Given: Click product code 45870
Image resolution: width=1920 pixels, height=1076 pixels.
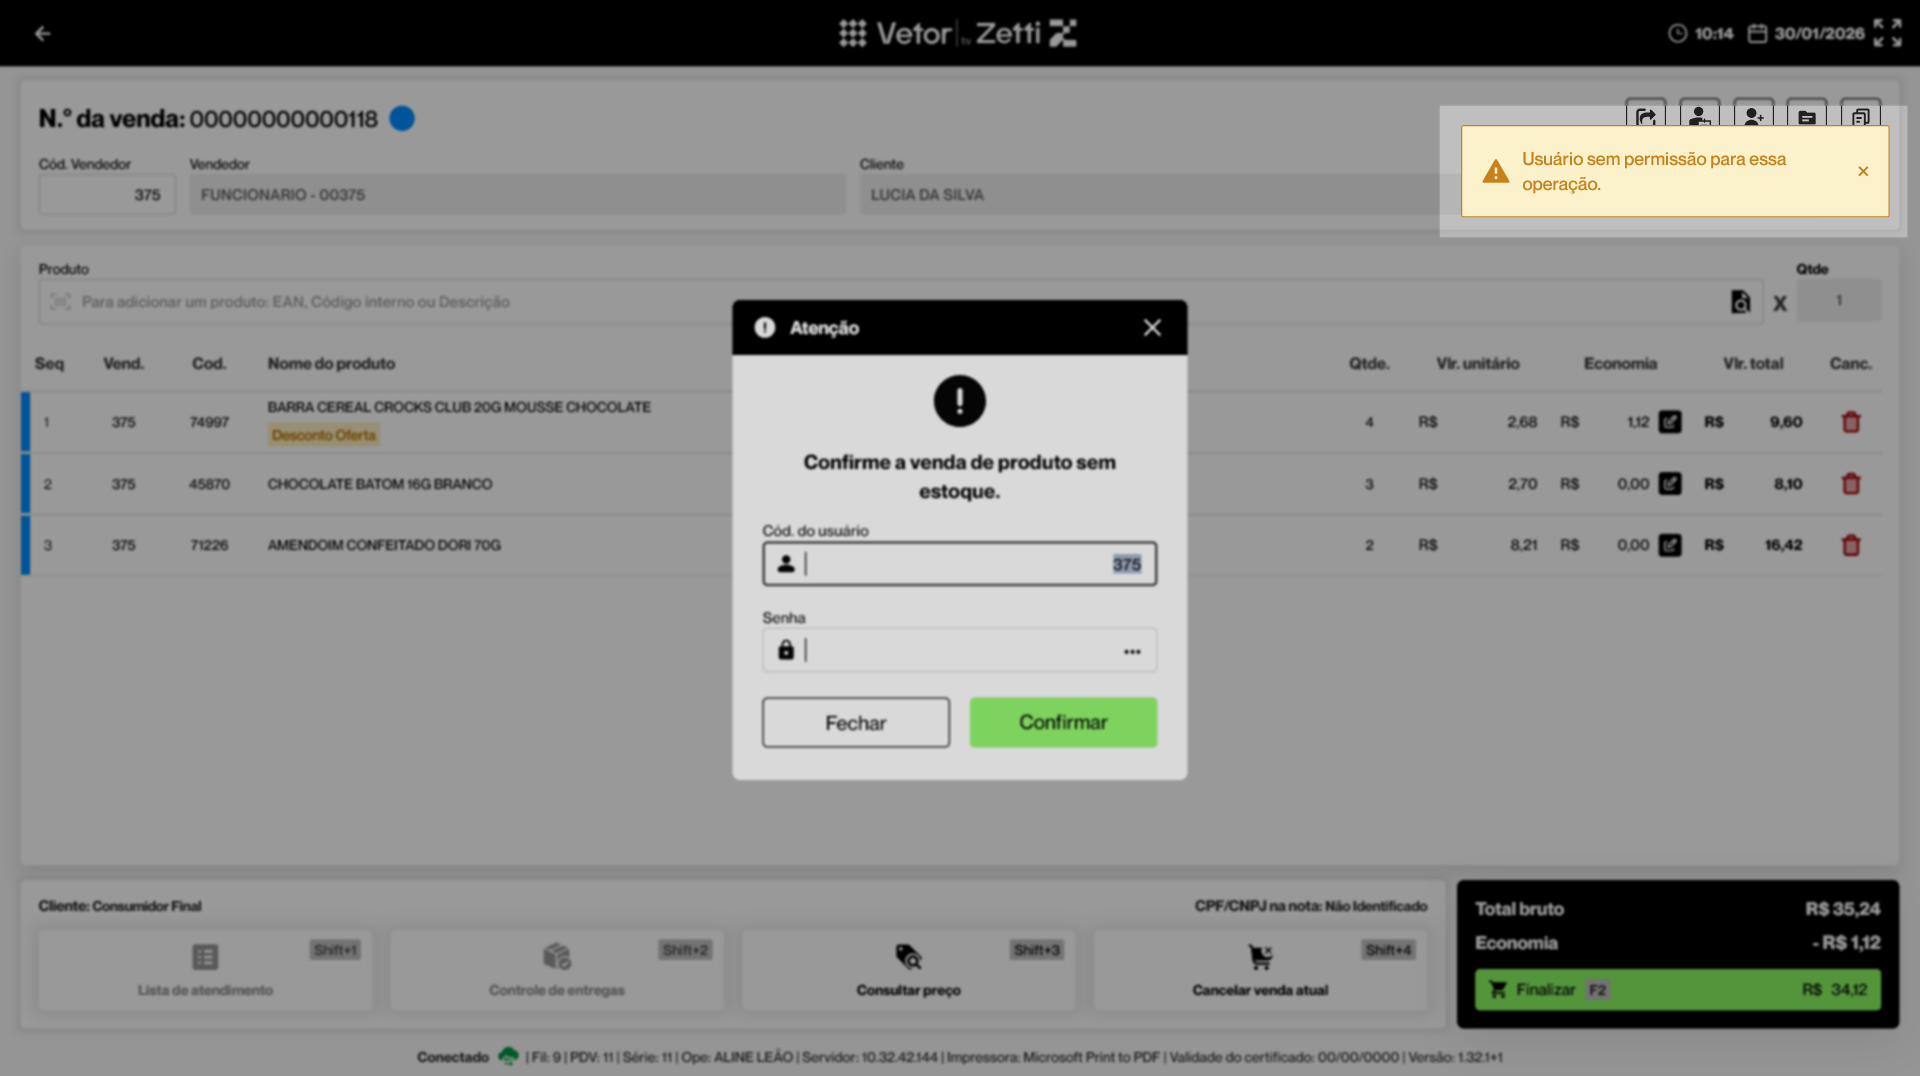Looking at the screenshot, I should [209, 484].
